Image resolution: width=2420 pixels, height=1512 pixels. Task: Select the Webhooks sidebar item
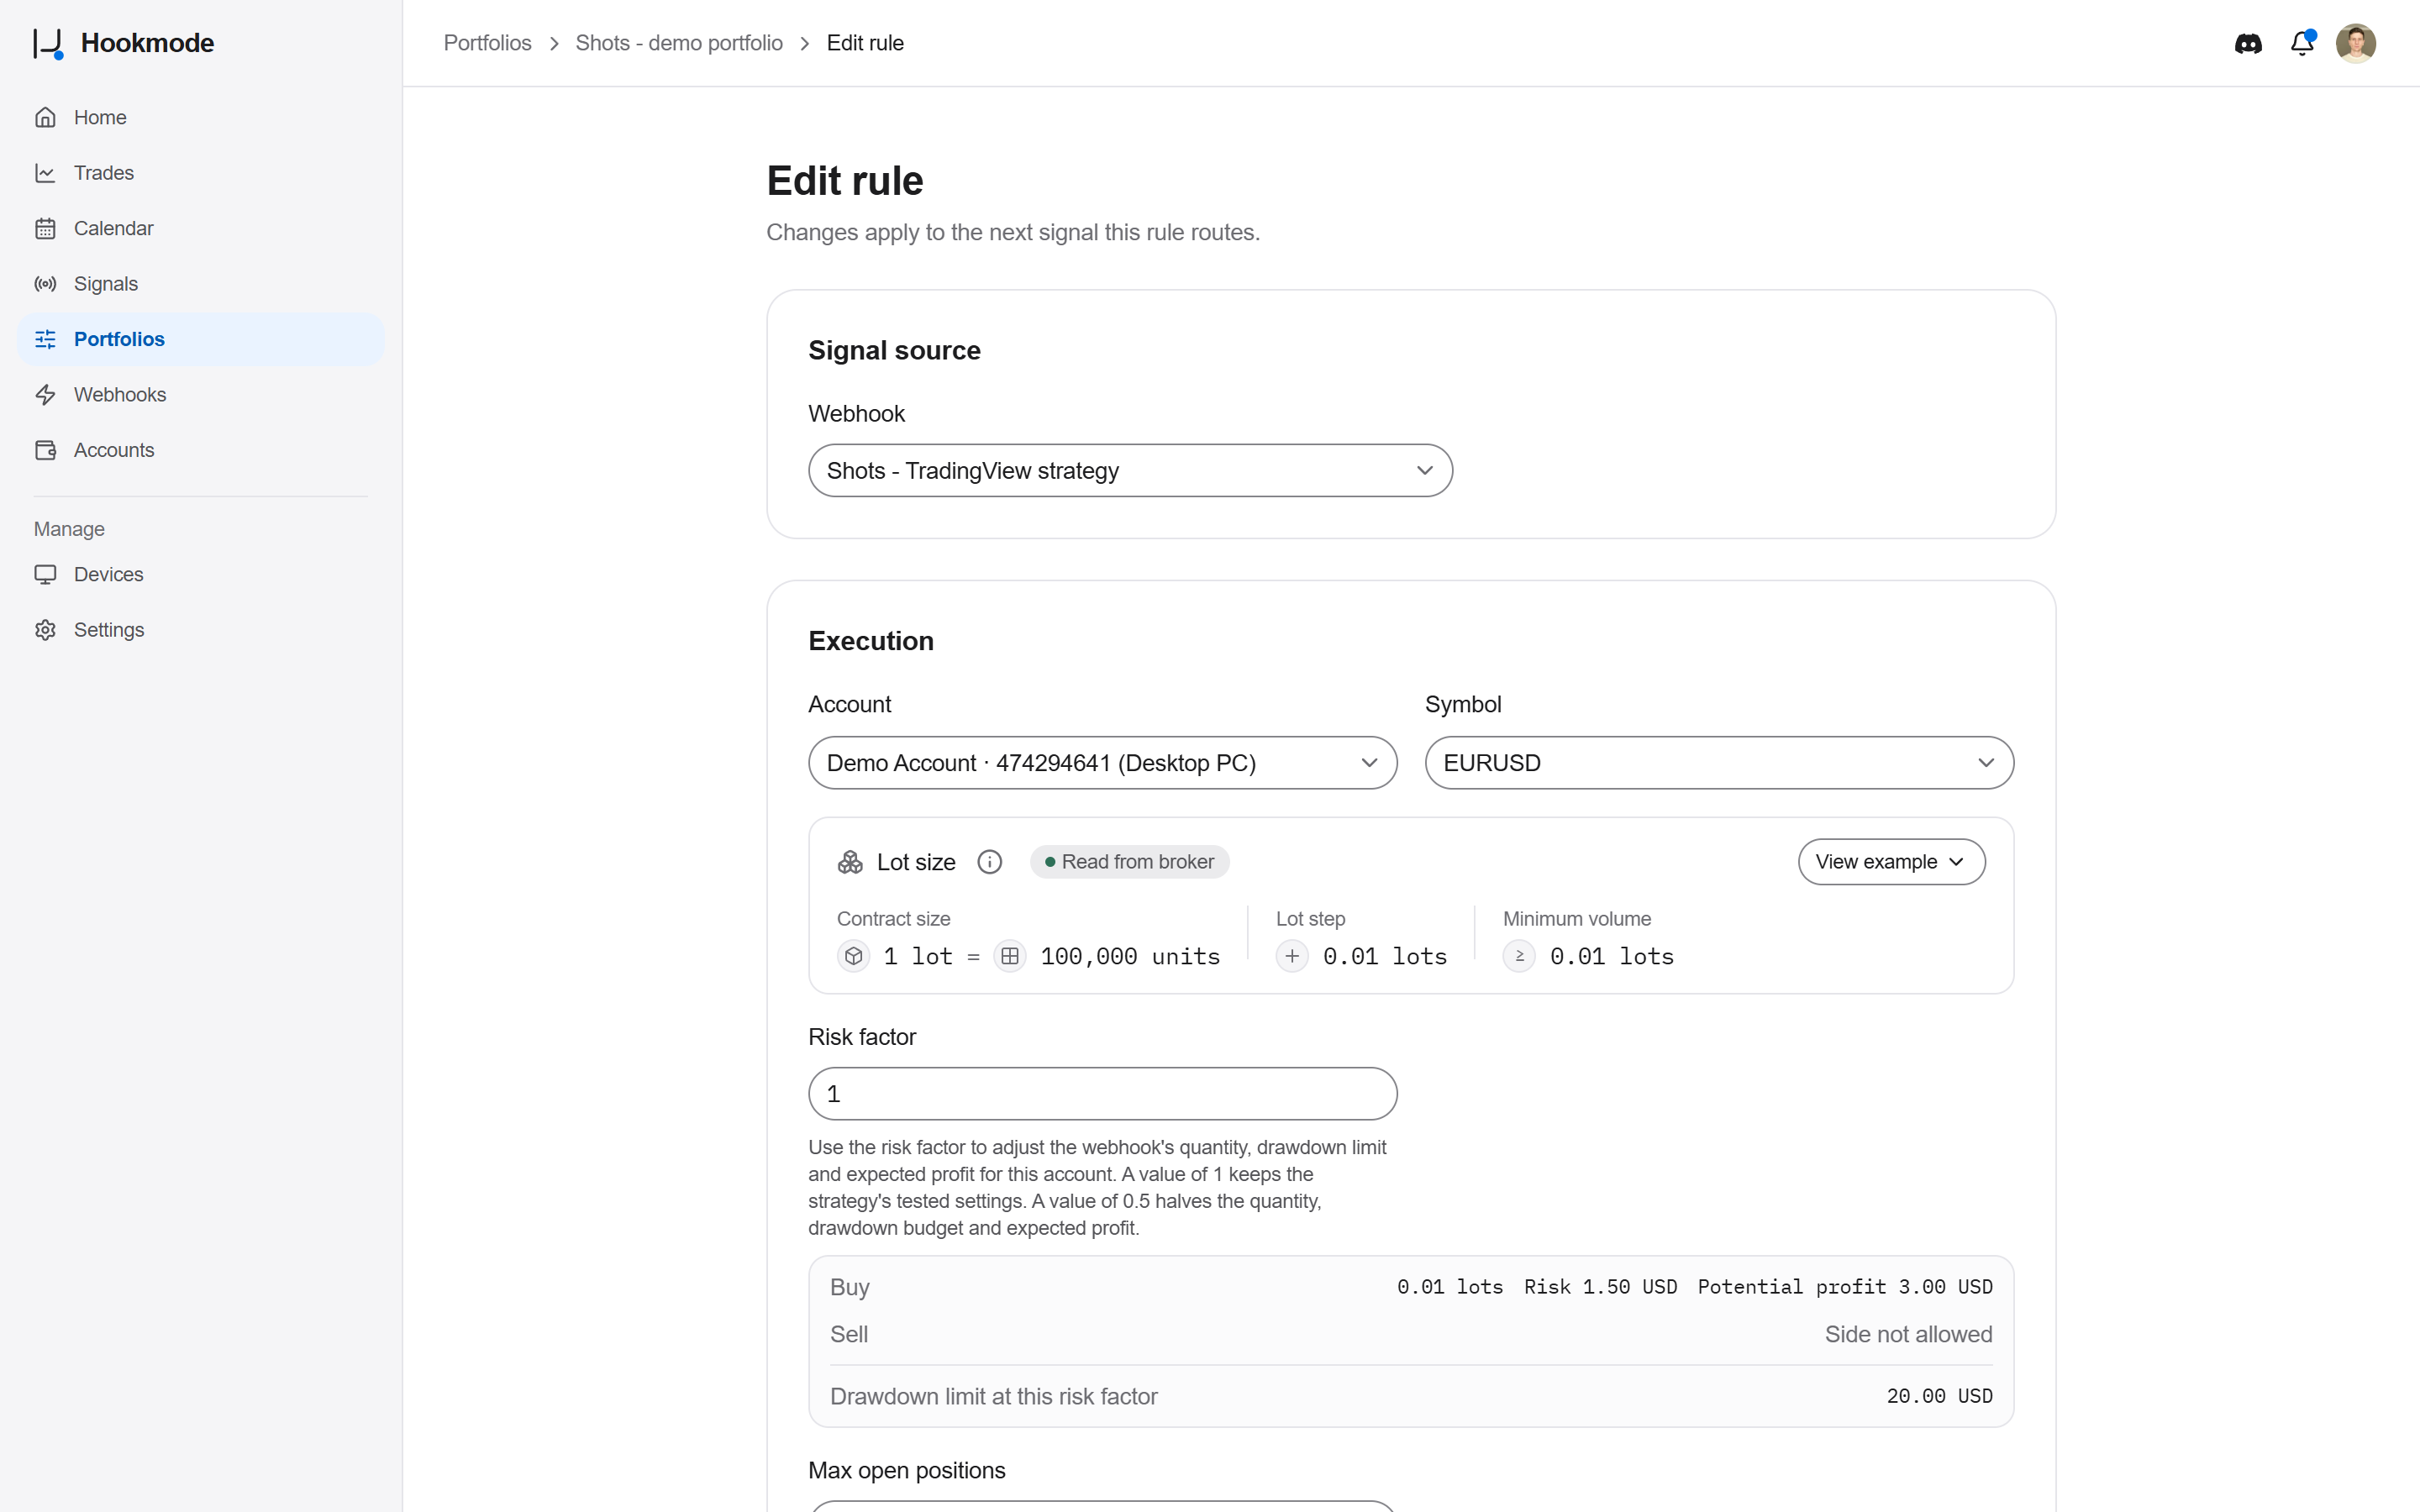[201, 395]
